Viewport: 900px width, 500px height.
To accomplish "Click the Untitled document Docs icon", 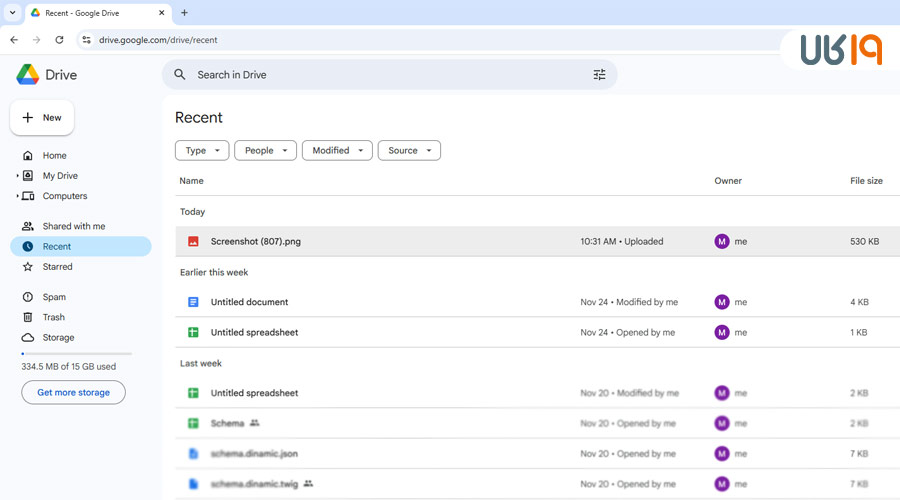I will [194, 302].
